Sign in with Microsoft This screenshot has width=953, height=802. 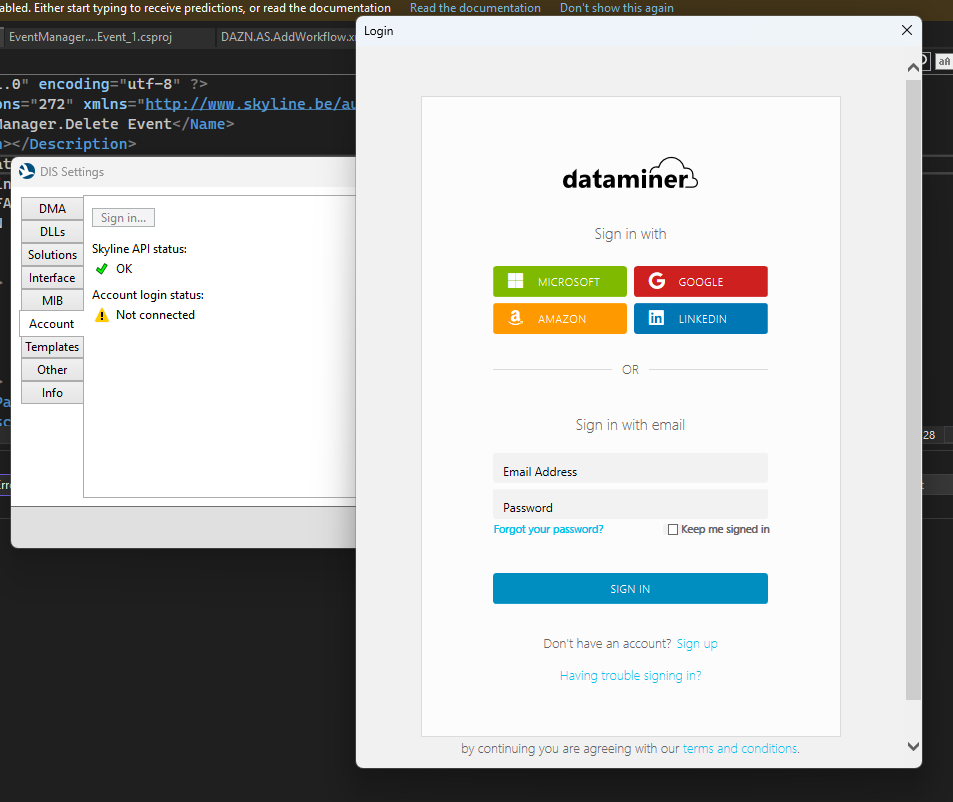[x=559, y=281]
